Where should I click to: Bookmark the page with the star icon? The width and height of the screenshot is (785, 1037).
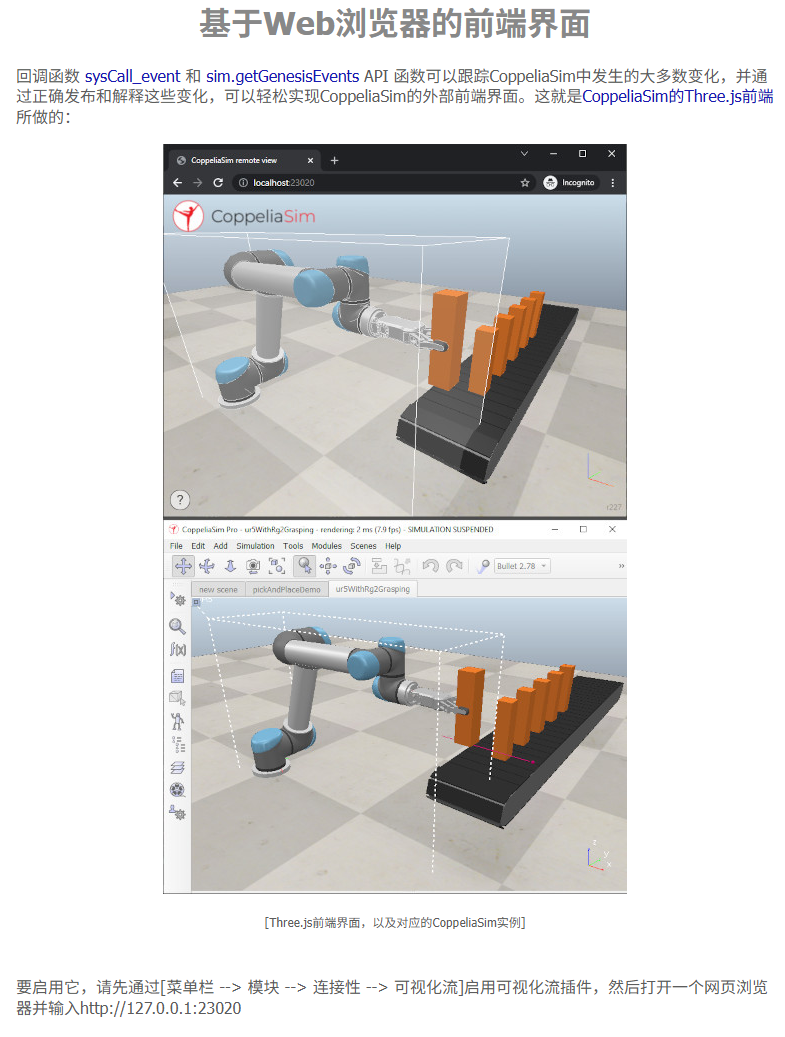[x=525, y=183]
